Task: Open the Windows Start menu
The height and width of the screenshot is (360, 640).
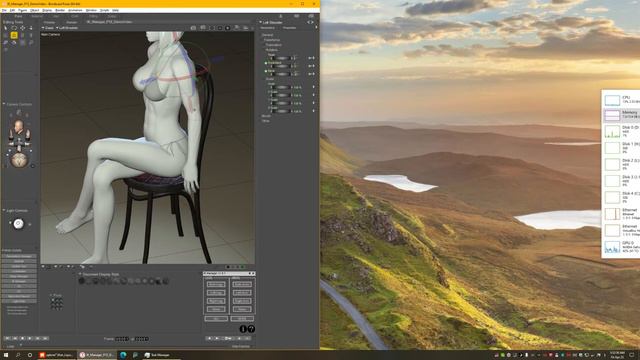Action: pyautogui.click(x=6, y=355)
